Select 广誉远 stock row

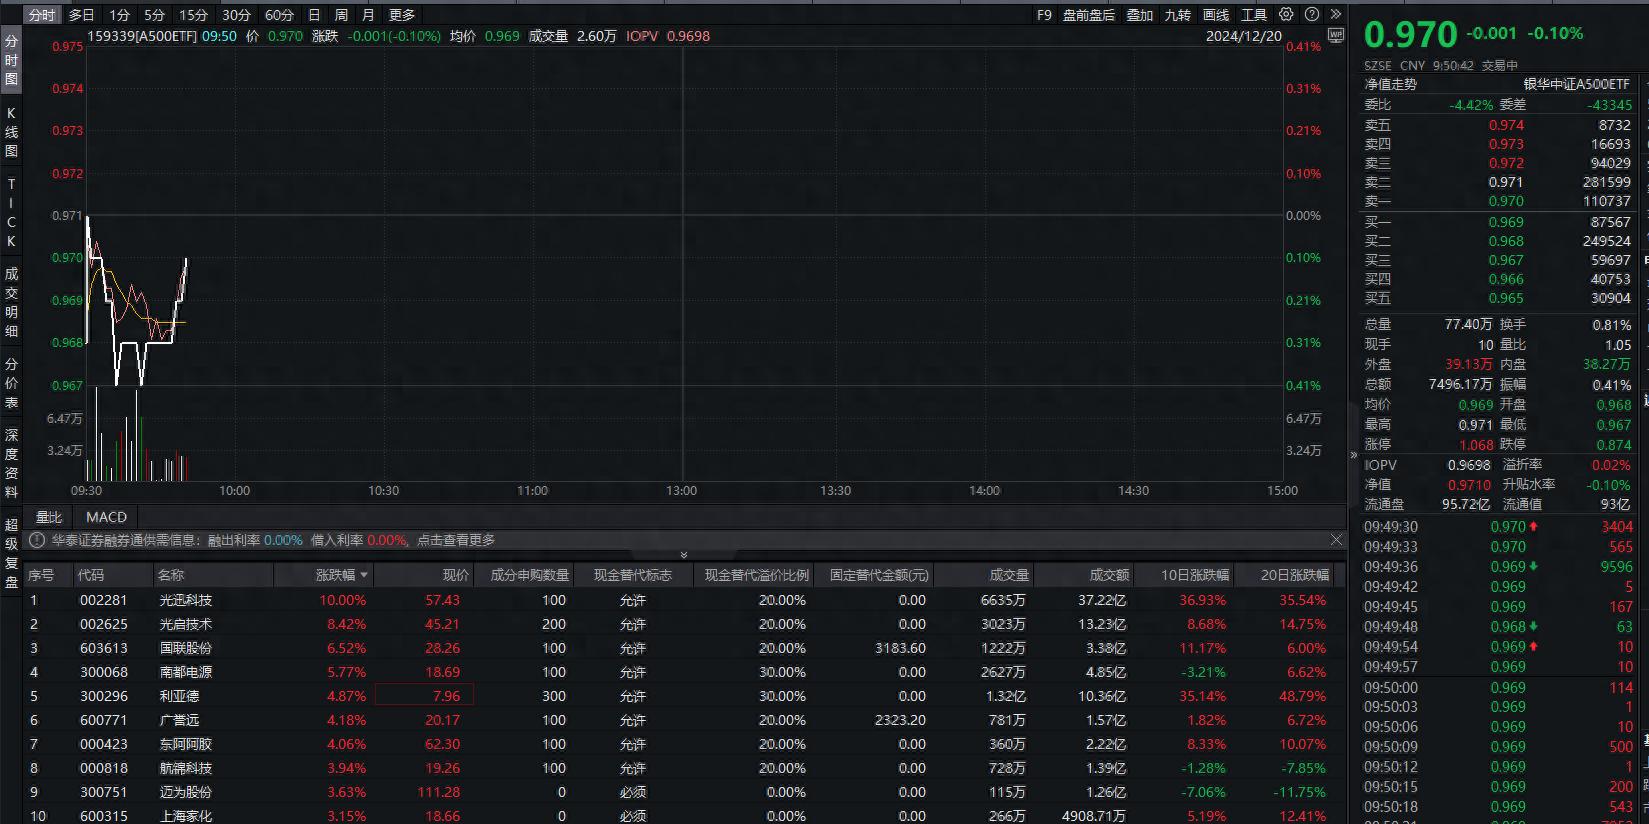(685, 720)
